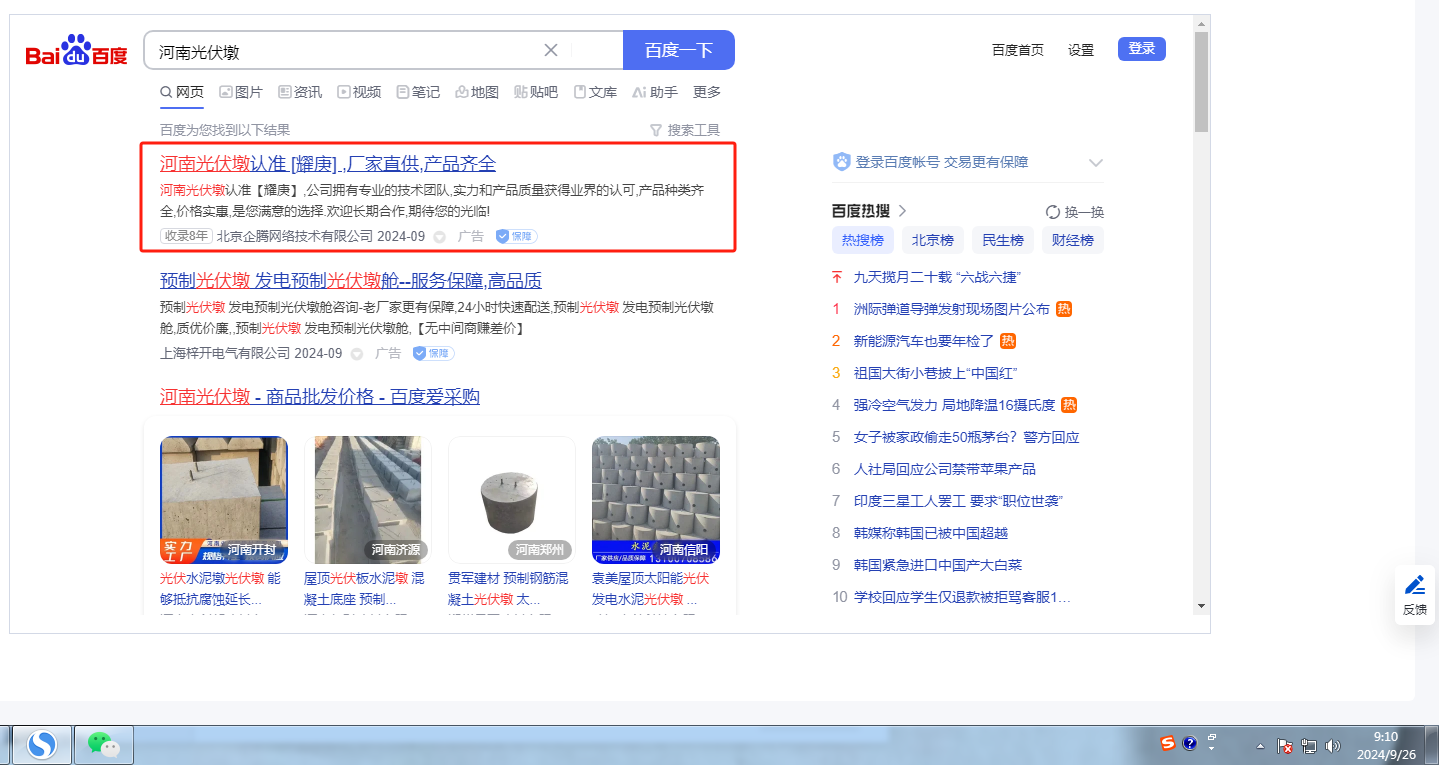Refresh hot searches with 换一换
The width and height of the screenshot is (1439, 765).
tap(1075, 212)
